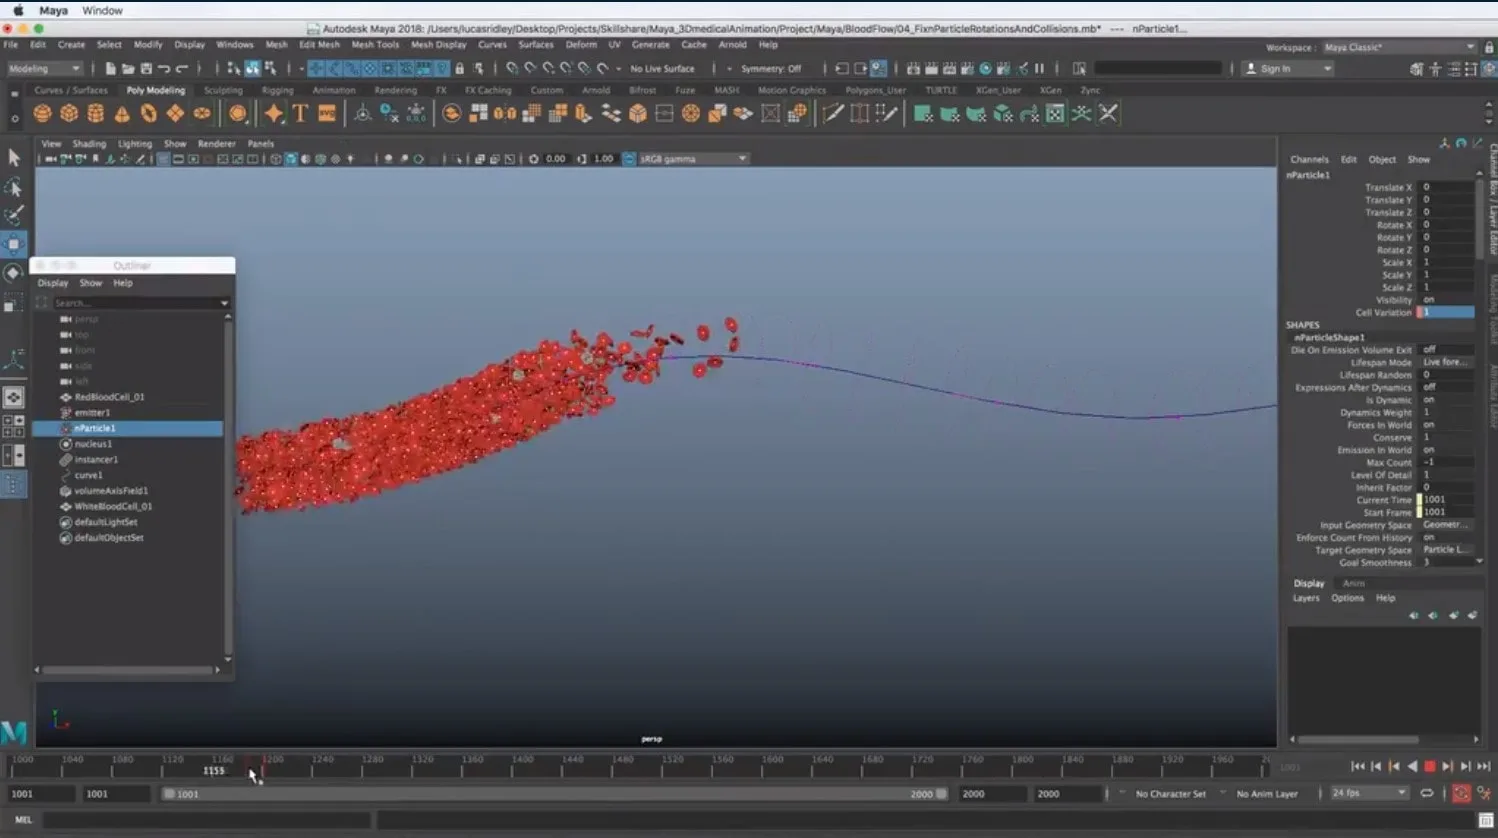Pick the Select tool arrow in toolbox

click(14, 158)
